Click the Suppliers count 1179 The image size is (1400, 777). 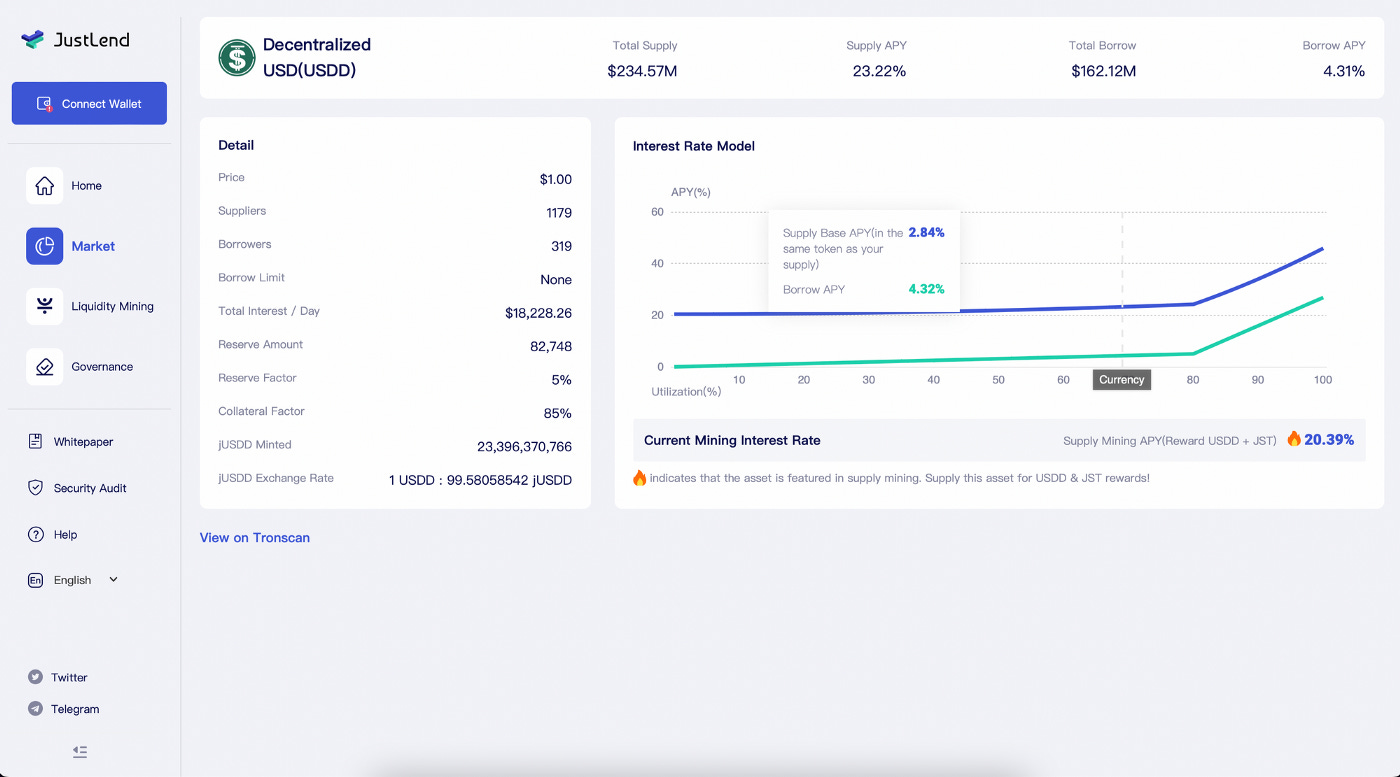559,213
